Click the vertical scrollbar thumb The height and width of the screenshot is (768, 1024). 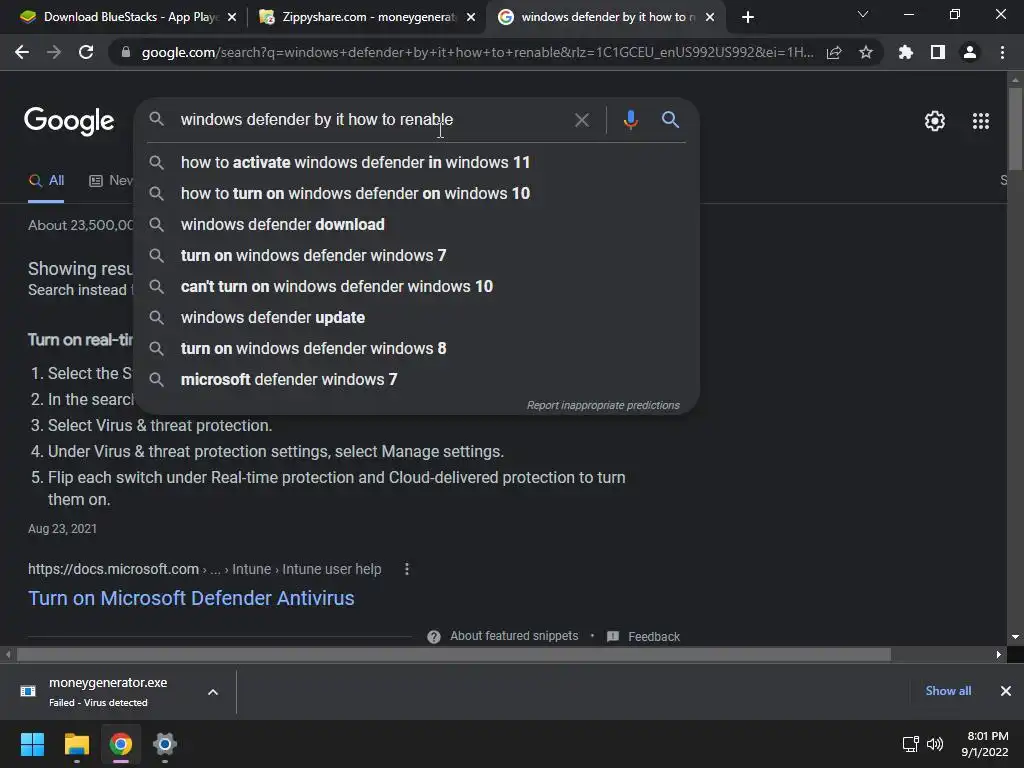tap(1015, 129)
